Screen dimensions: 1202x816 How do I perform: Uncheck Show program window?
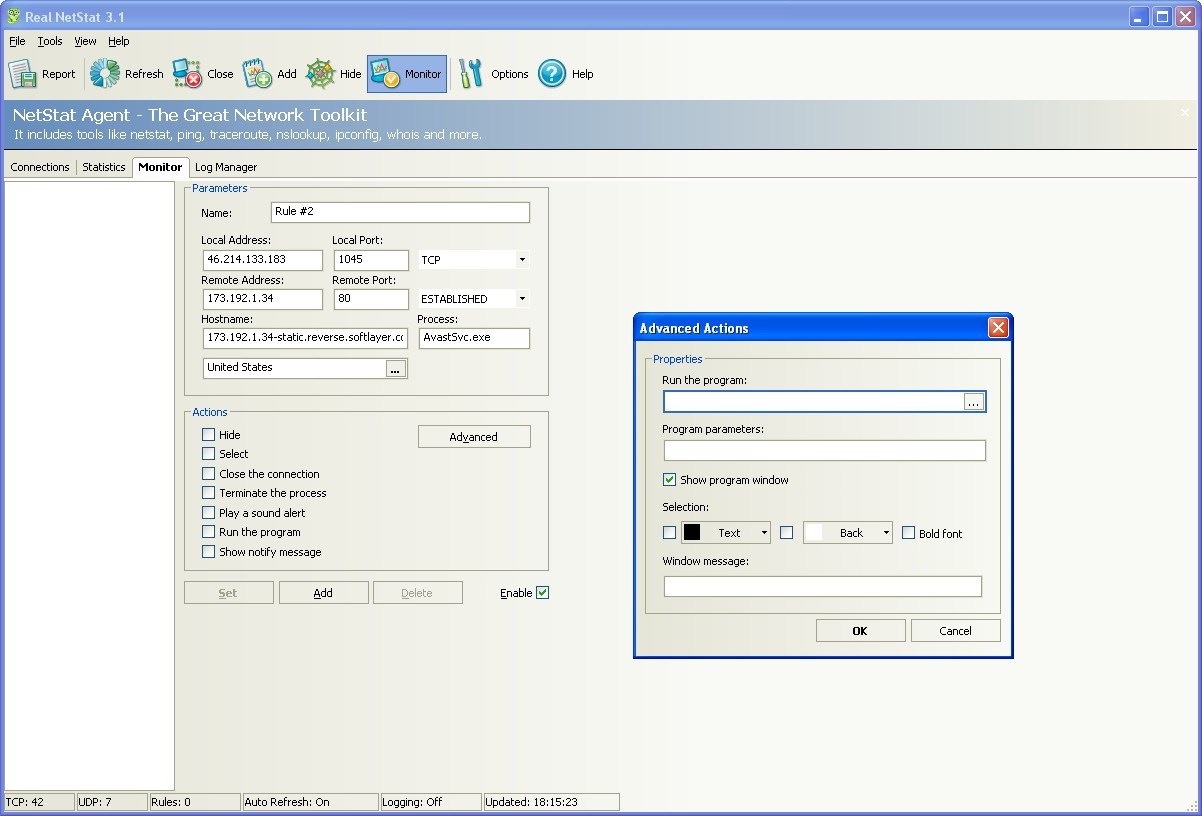(670, 479)
